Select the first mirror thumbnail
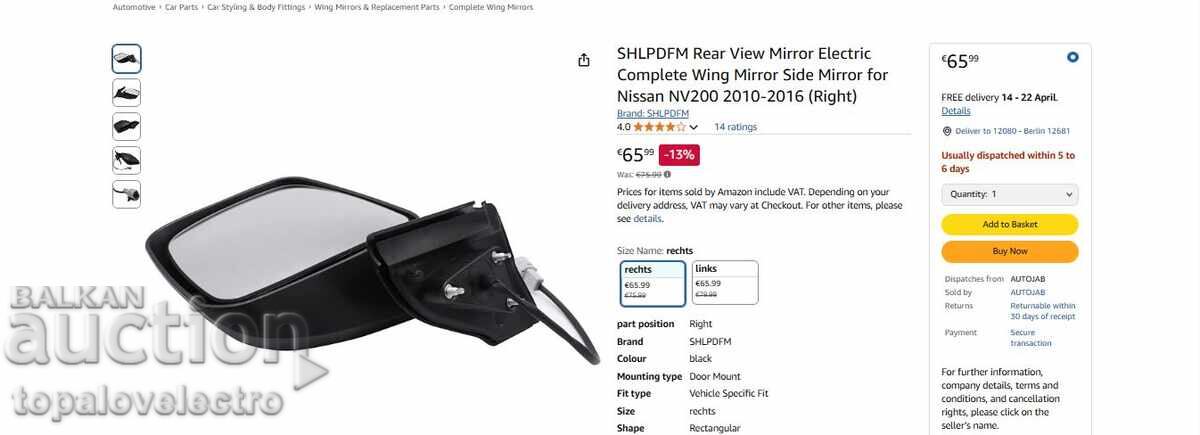This screenshot has height=435, width=1200. tap(127, 59)
